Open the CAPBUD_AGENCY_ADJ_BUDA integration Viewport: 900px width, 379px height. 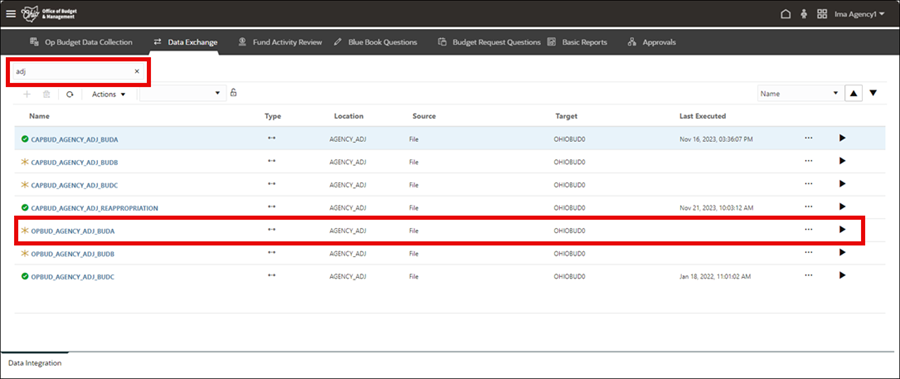tap(75, 139)
